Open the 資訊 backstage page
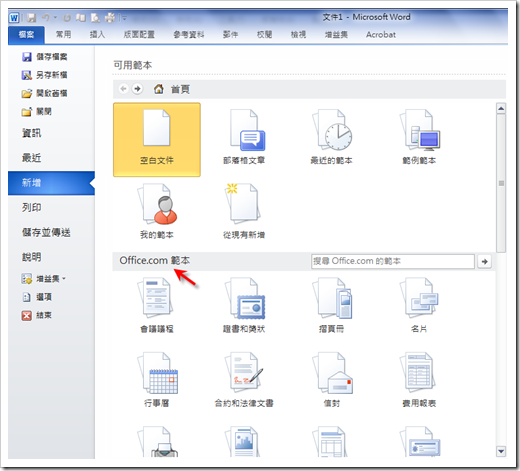This screenshot has height=471, width=520. coord(32,133)
